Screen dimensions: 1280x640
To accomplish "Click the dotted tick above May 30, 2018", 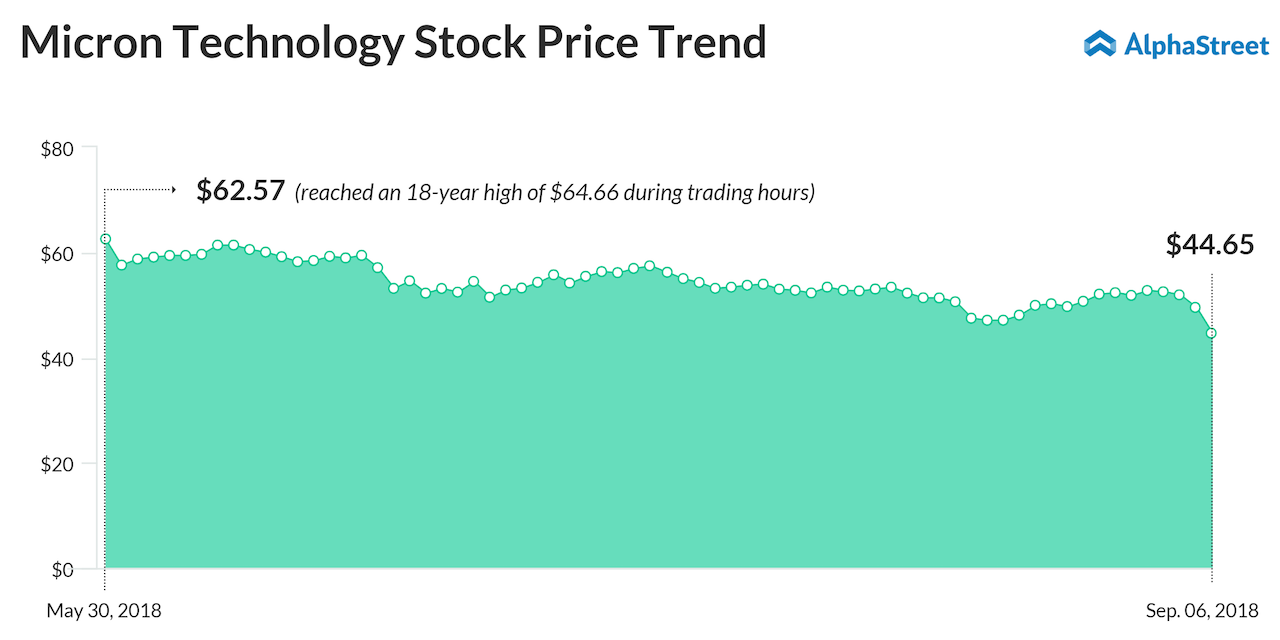I will click(x=105, y=578).
